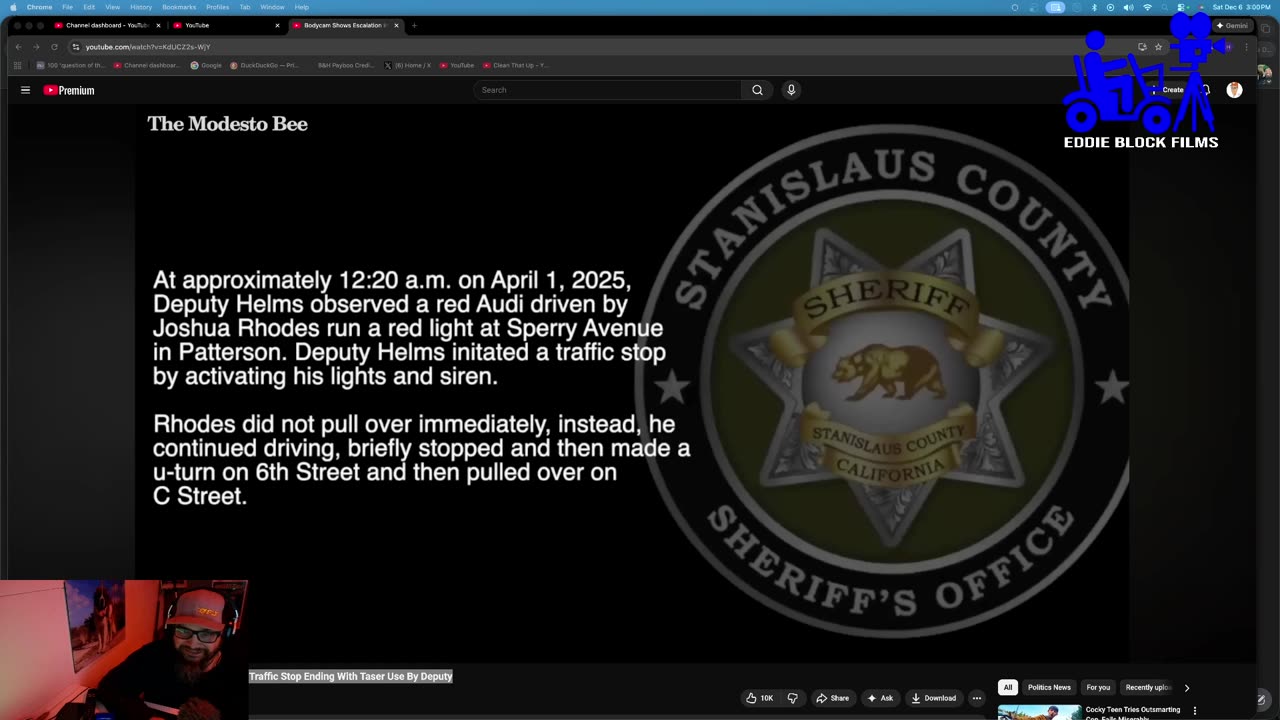
Task: Open Cocky Teen video thumbnail
Action: [1039, 712]
